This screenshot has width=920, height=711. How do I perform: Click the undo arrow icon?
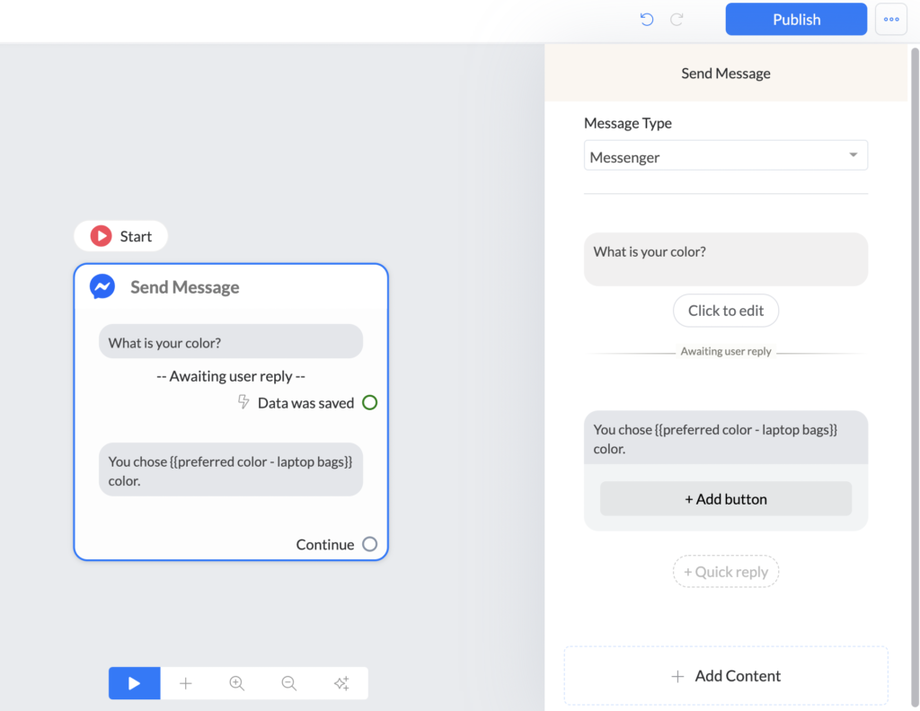(647, 19)
